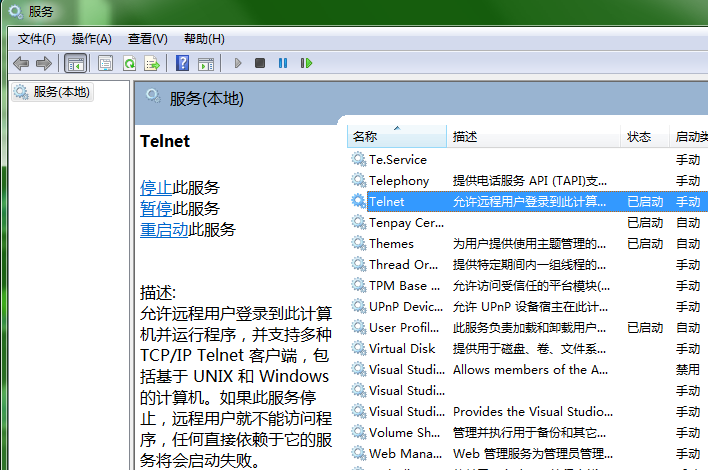This screenshot has width=708, height=470.
Task: Open the 操作(A) menu
Action: 92,39
